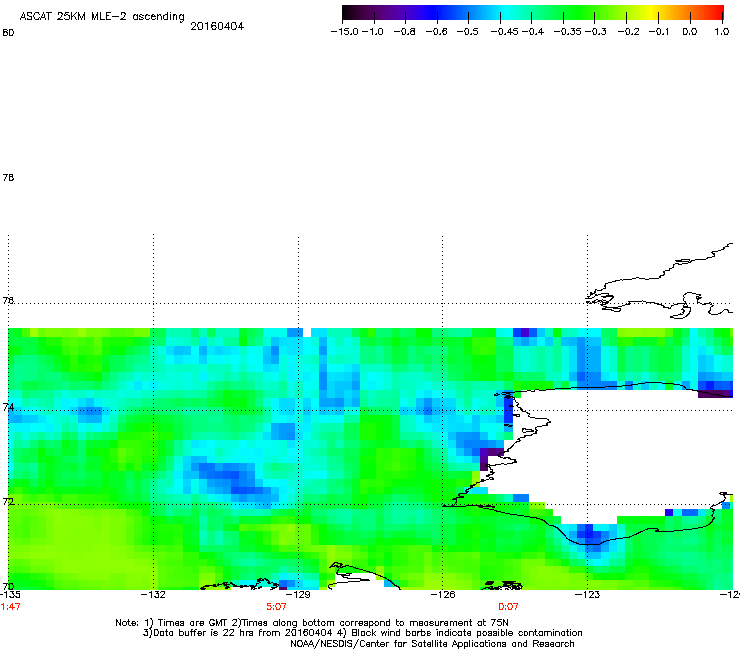Image resolution: width=740 pixels, height=650 pixels.
Task: Select the longitude label '-129'
Action: point(298,594)
